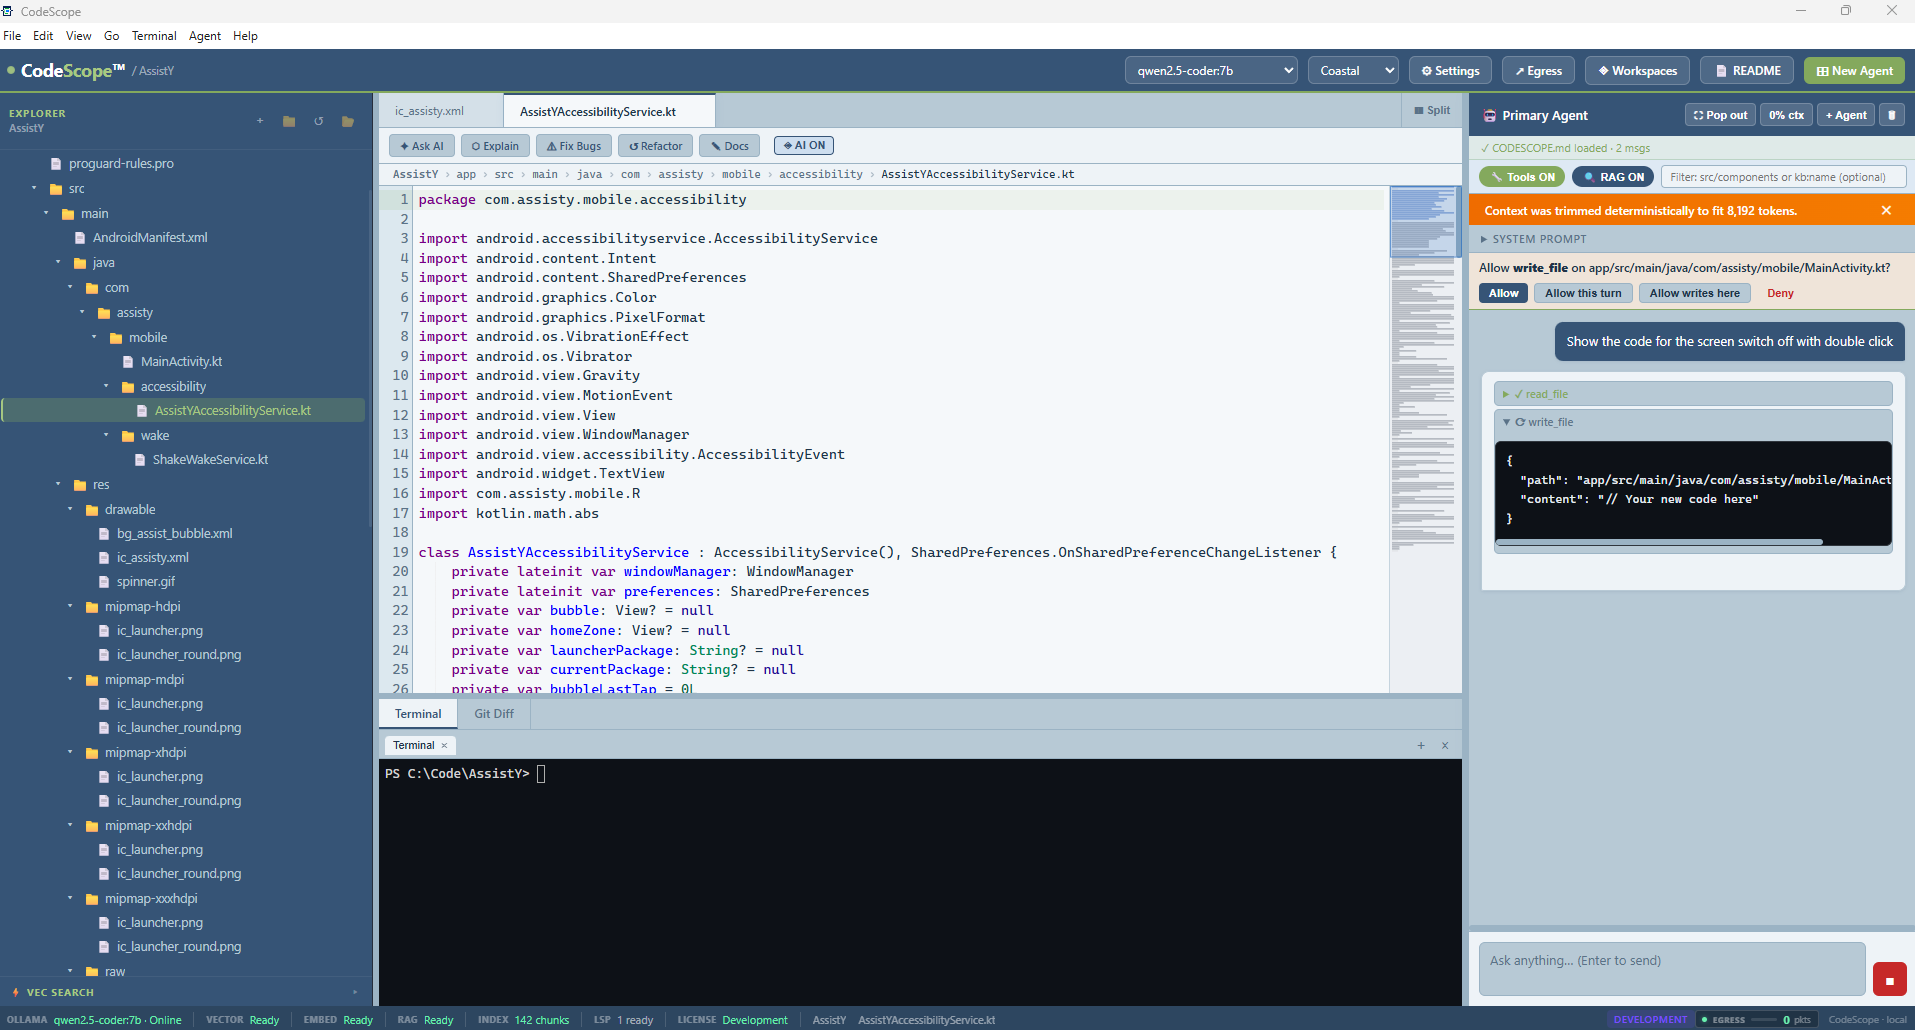Open the Help menu in the menu bar
Image resolution: width=1915 pixels, height=1030 pixels.
[245, 36]
